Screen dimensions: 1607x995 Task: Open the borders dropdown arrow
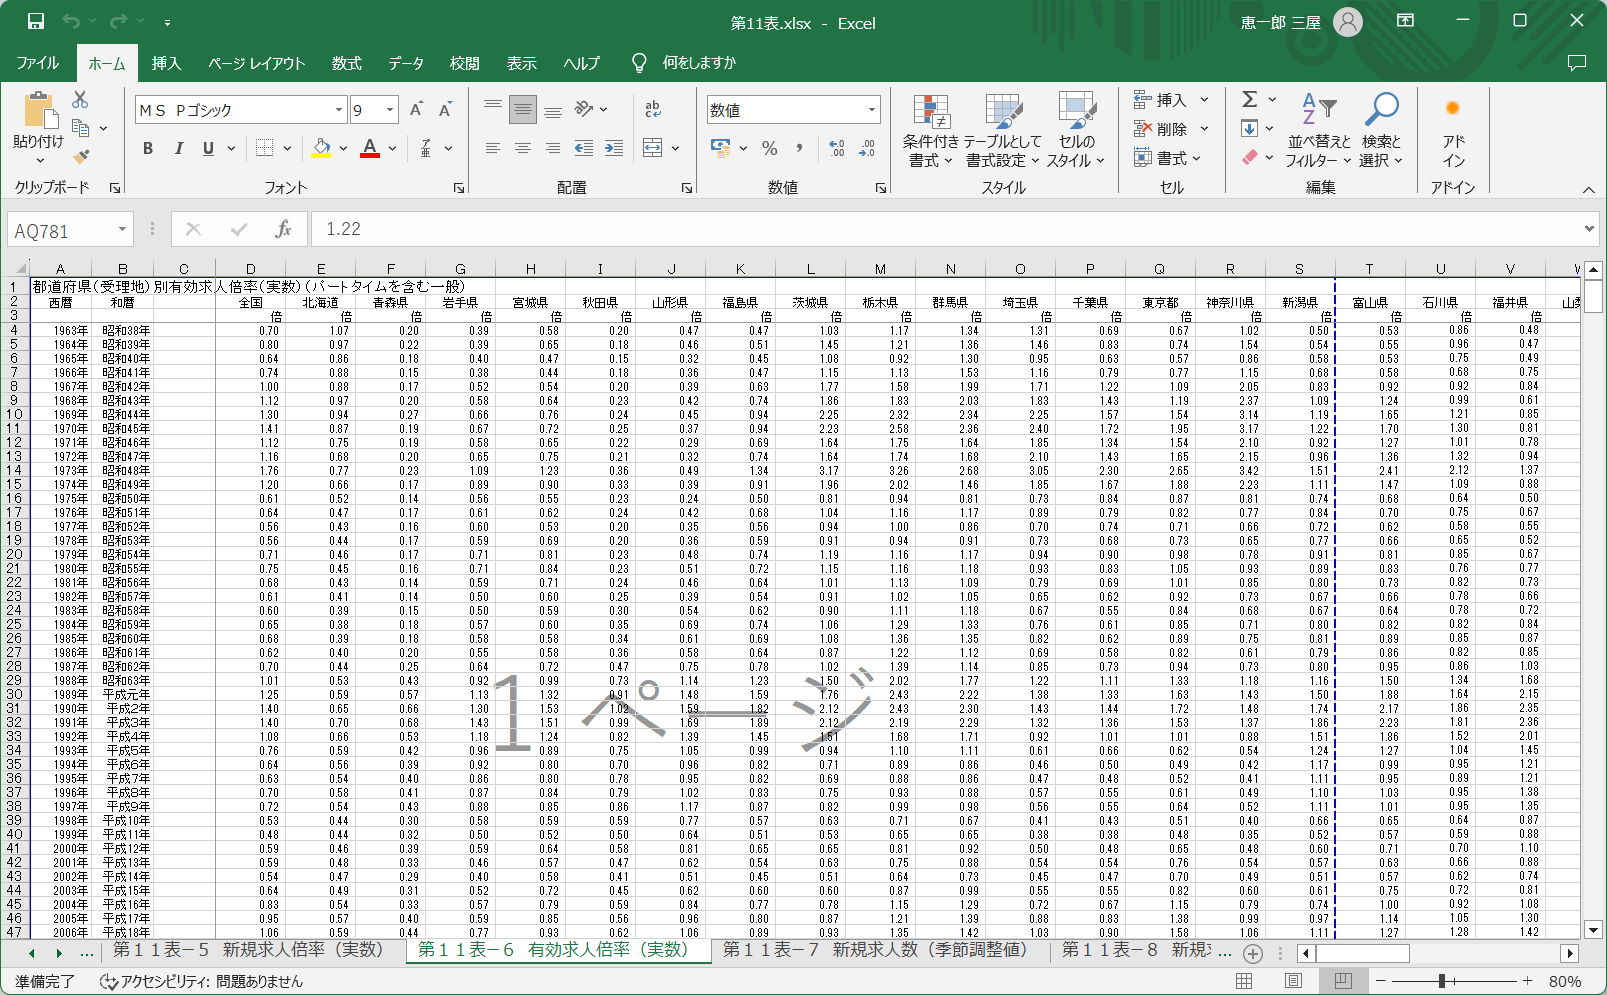[x=287, y=148]
